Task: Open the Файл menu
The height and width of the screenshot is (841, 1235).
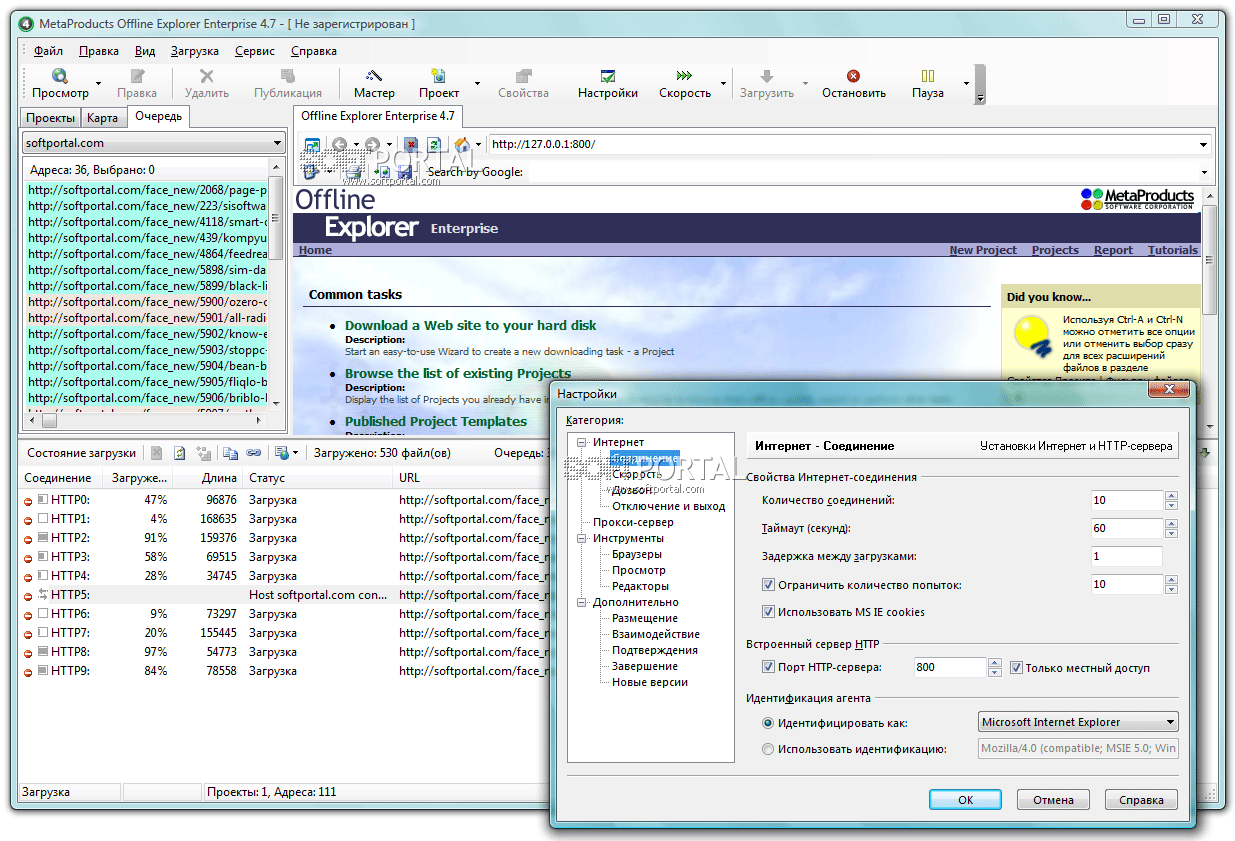Action: [48, 51]
